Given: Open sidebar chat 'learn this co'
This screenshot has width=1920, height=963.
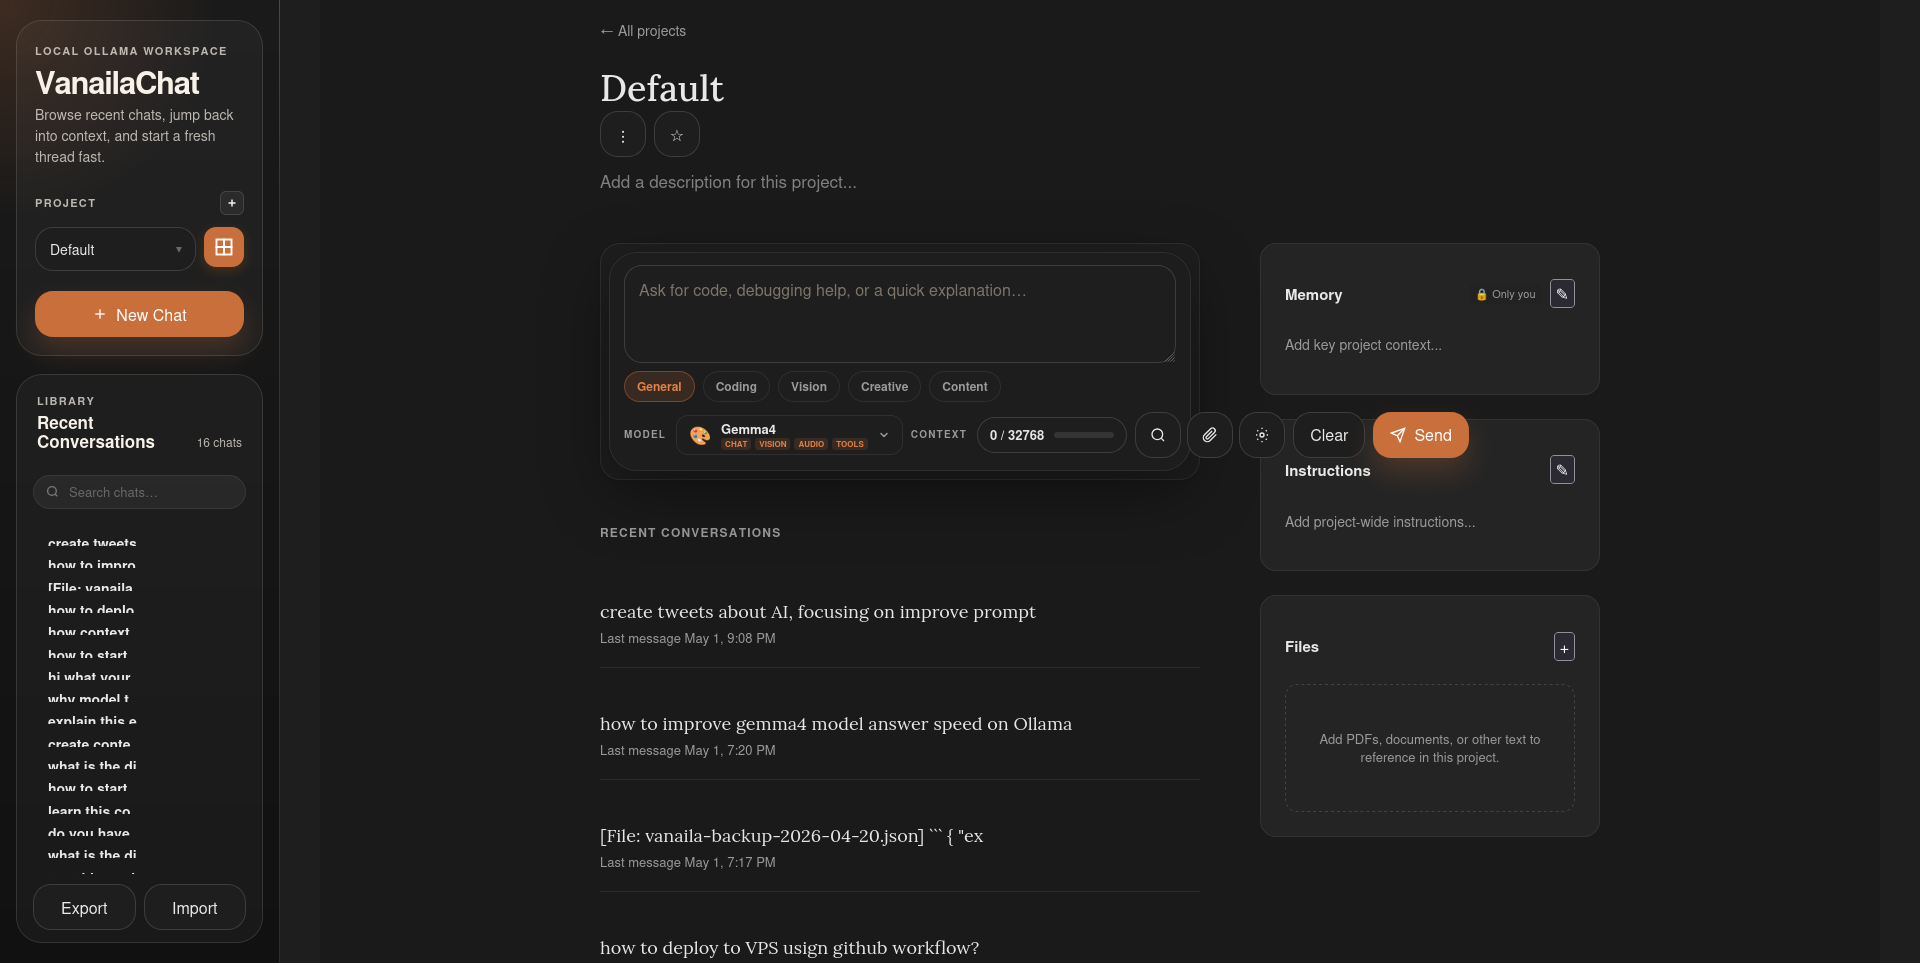Looking at the screenshot, I should tap(89, 811).
